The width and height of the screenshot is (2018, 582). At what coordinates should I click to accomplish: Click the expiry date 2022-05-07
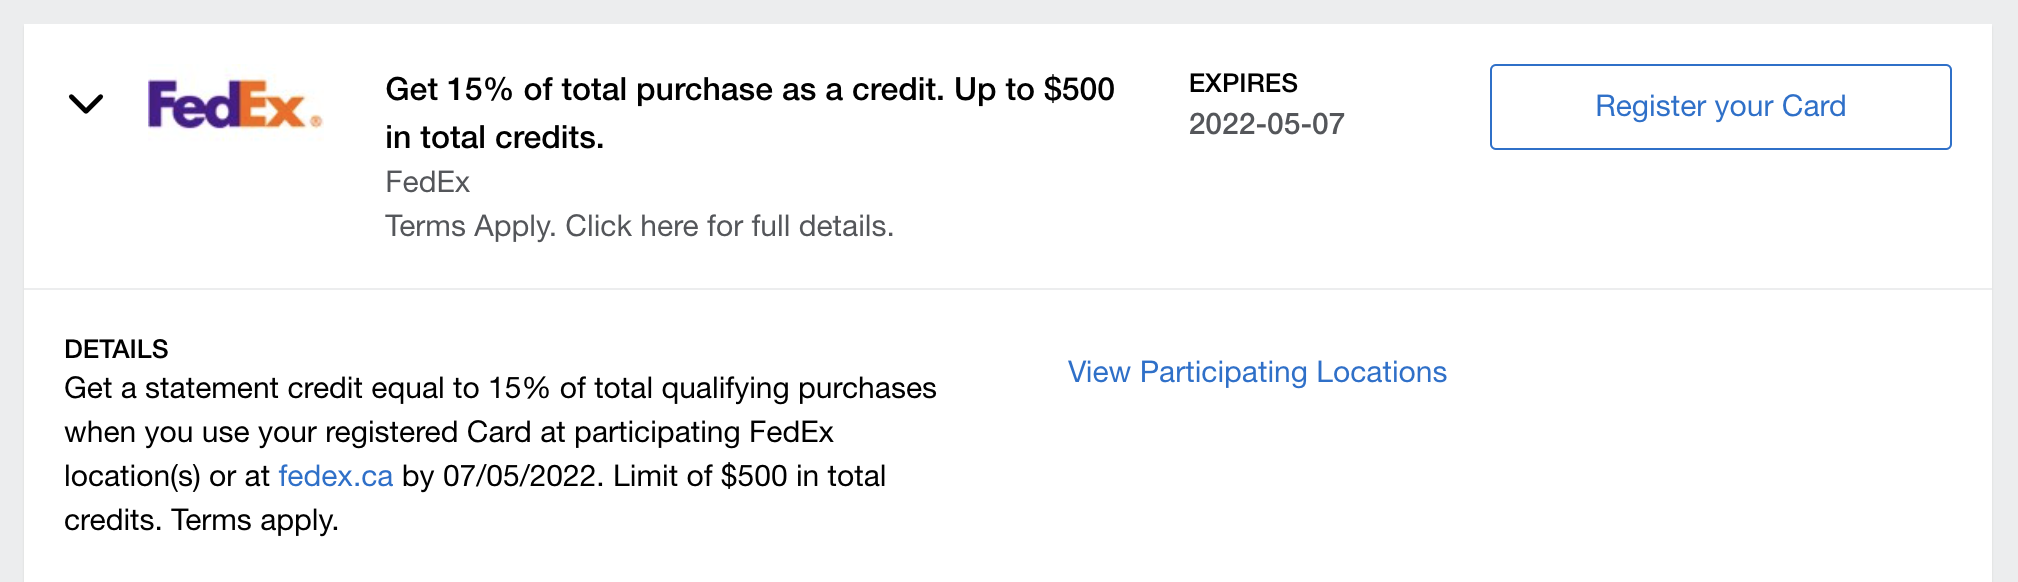click(x=1266, y=124)
